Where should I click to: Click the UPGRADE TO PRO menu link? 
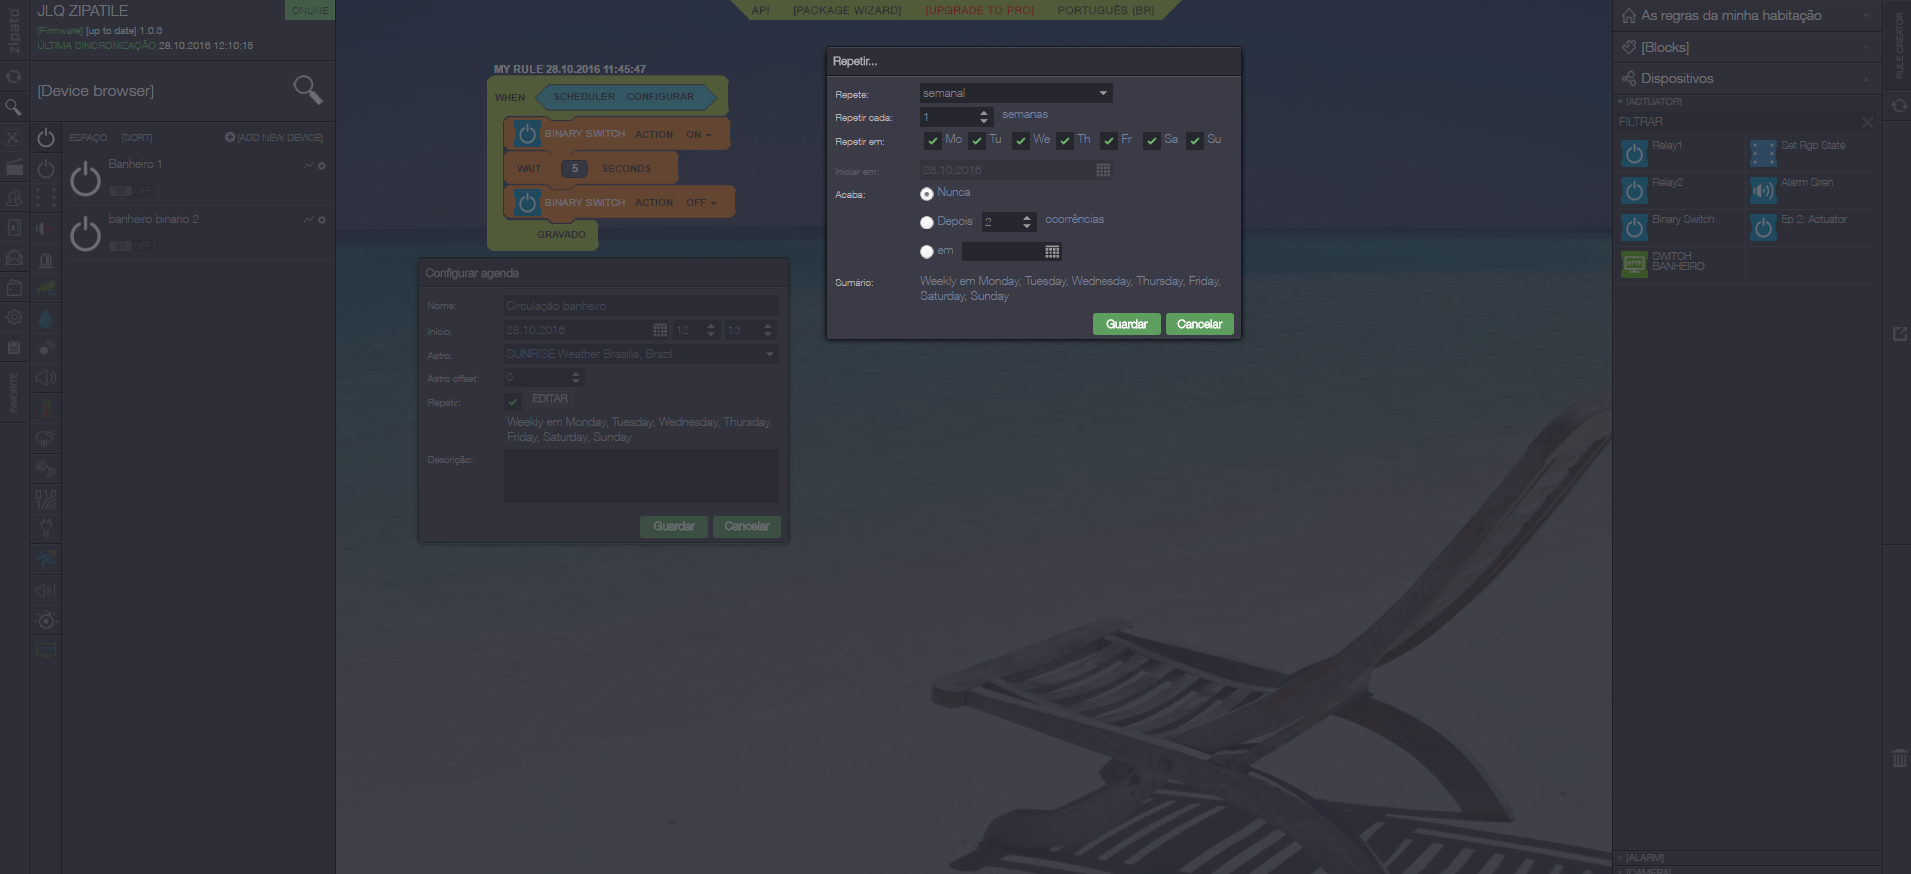click(979, 10)
